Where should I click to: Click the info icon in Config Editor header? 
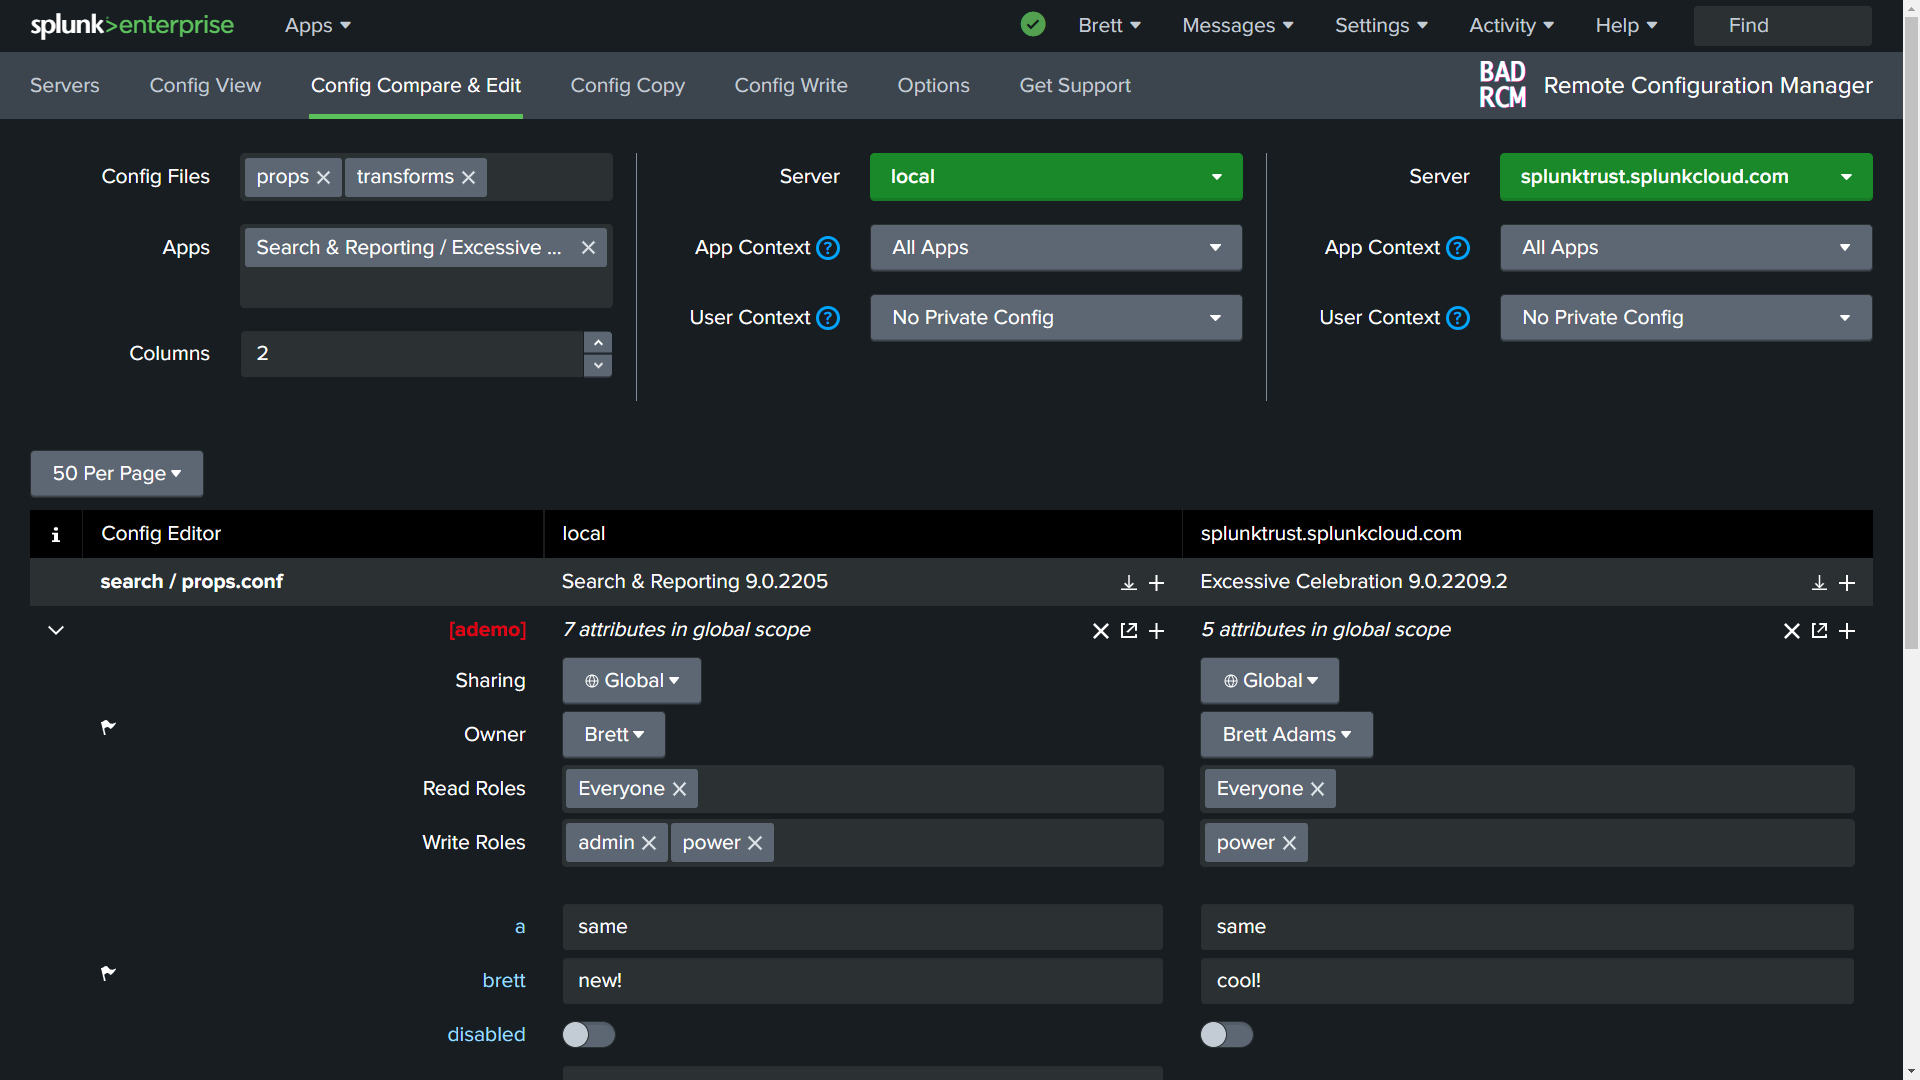[56, 534]
